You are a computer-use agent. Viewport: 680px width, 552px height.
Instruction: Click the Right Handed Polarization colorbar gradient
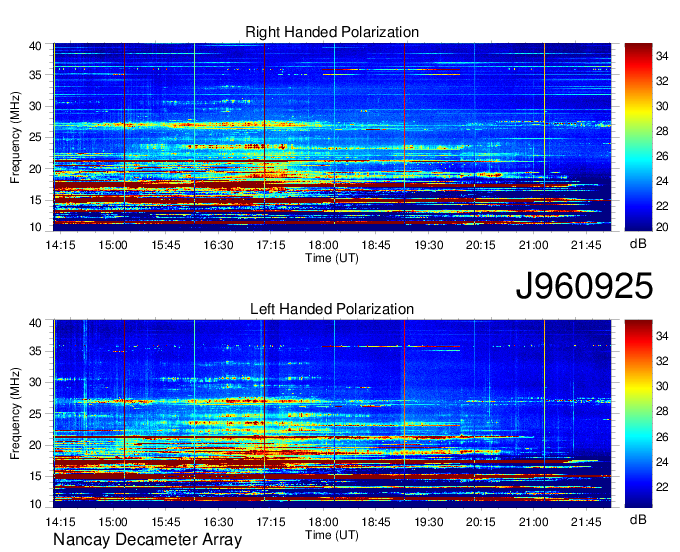coord(638,137)
